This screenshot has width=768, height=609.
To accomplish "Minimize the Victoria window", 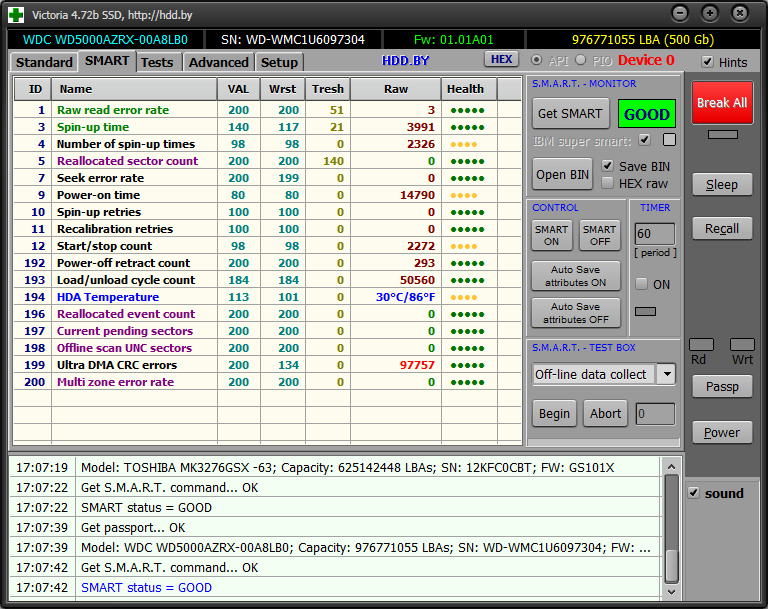I will click(x=680, y=13).
